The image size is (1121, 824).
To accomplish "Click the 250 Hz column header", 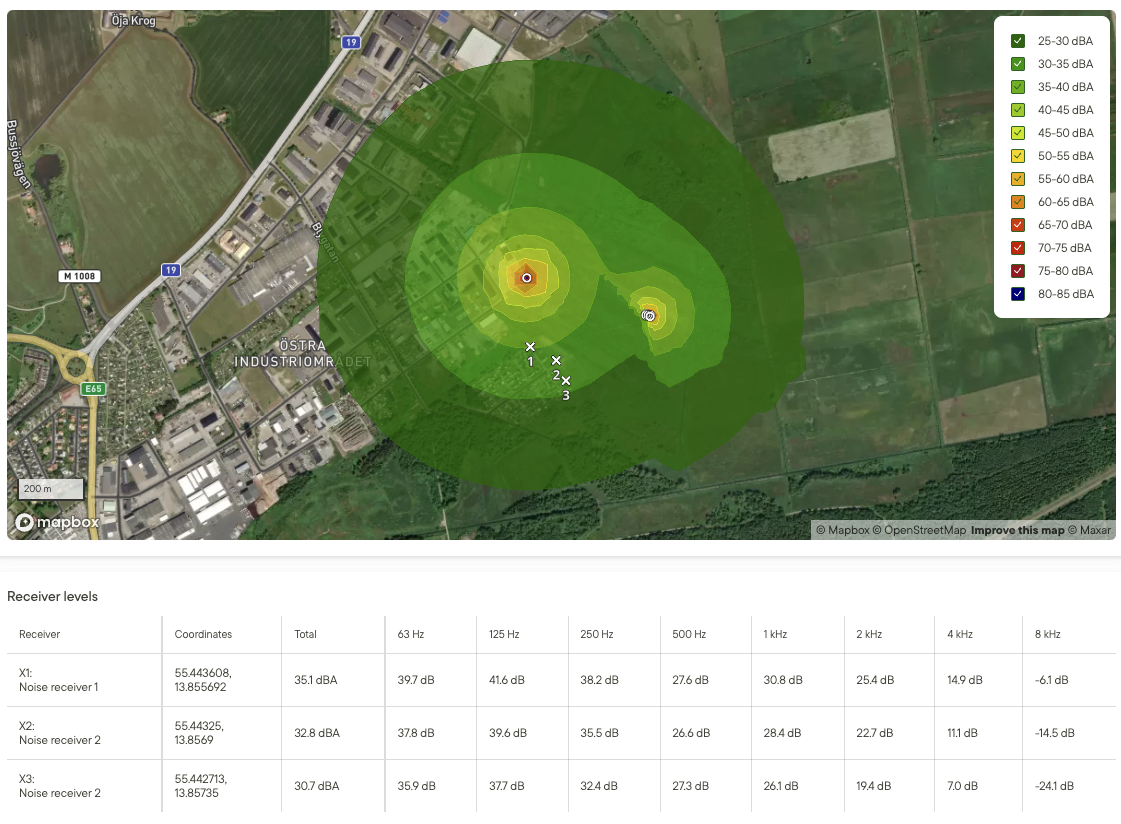I will point(597,634).
